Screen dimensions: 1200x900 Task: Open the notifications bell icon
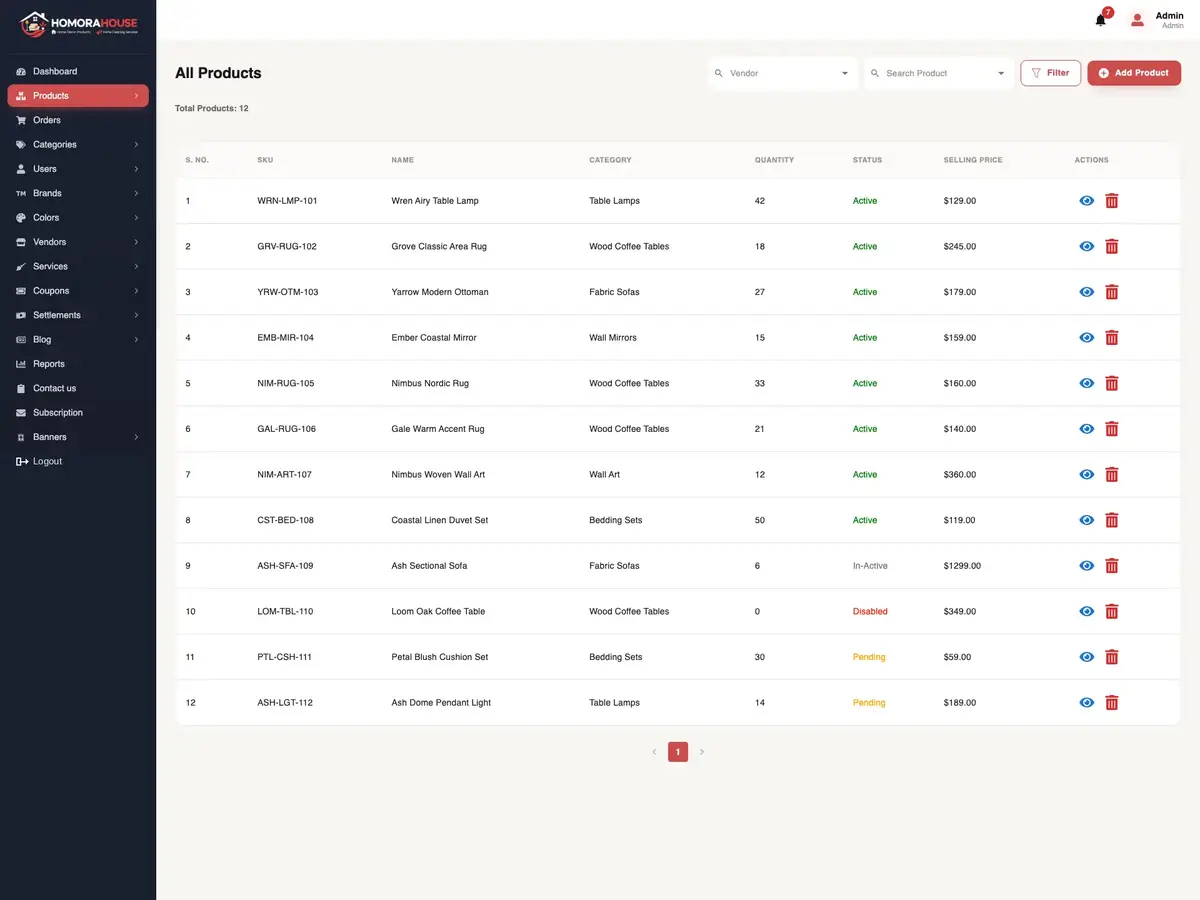click(1100, 20)
